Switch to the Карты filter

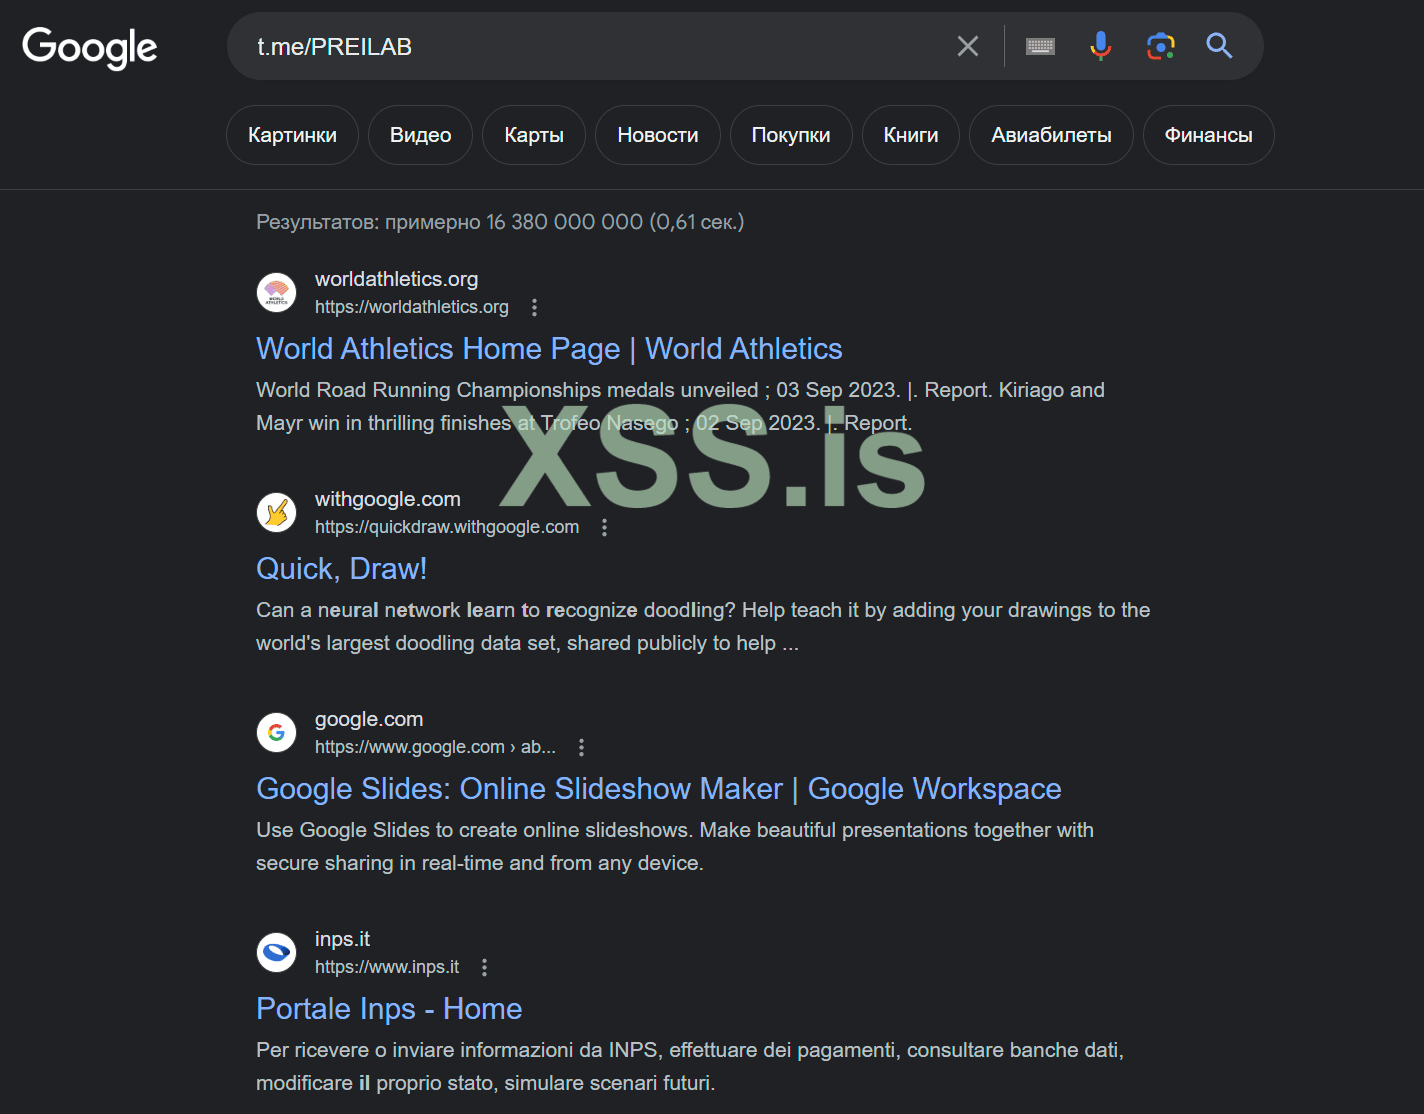tap(534, 135)
